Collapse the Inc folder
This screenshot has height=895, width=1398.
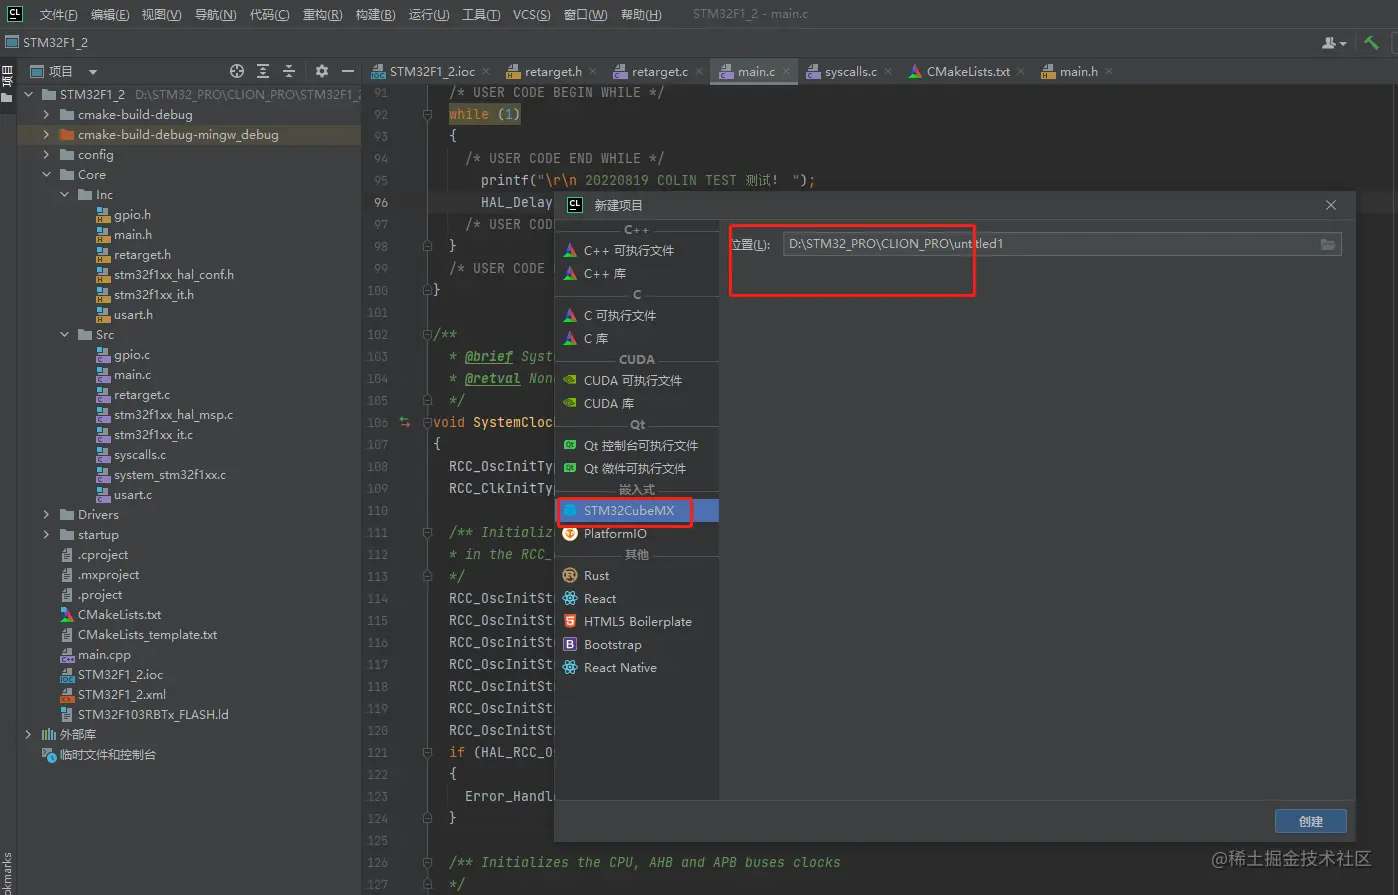click(x=64, y=195)
